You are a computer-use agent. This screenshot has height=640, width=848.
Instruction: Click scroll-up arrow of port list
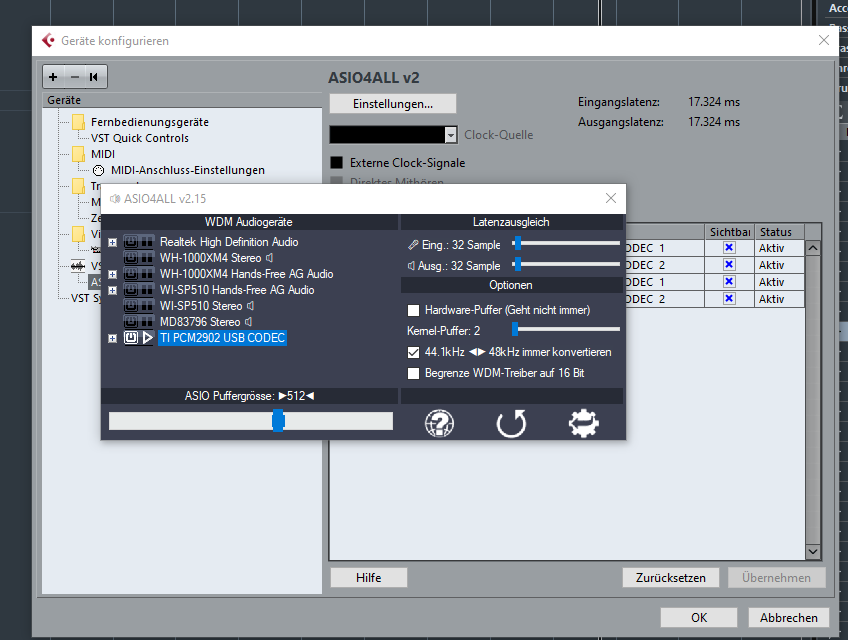812,248
